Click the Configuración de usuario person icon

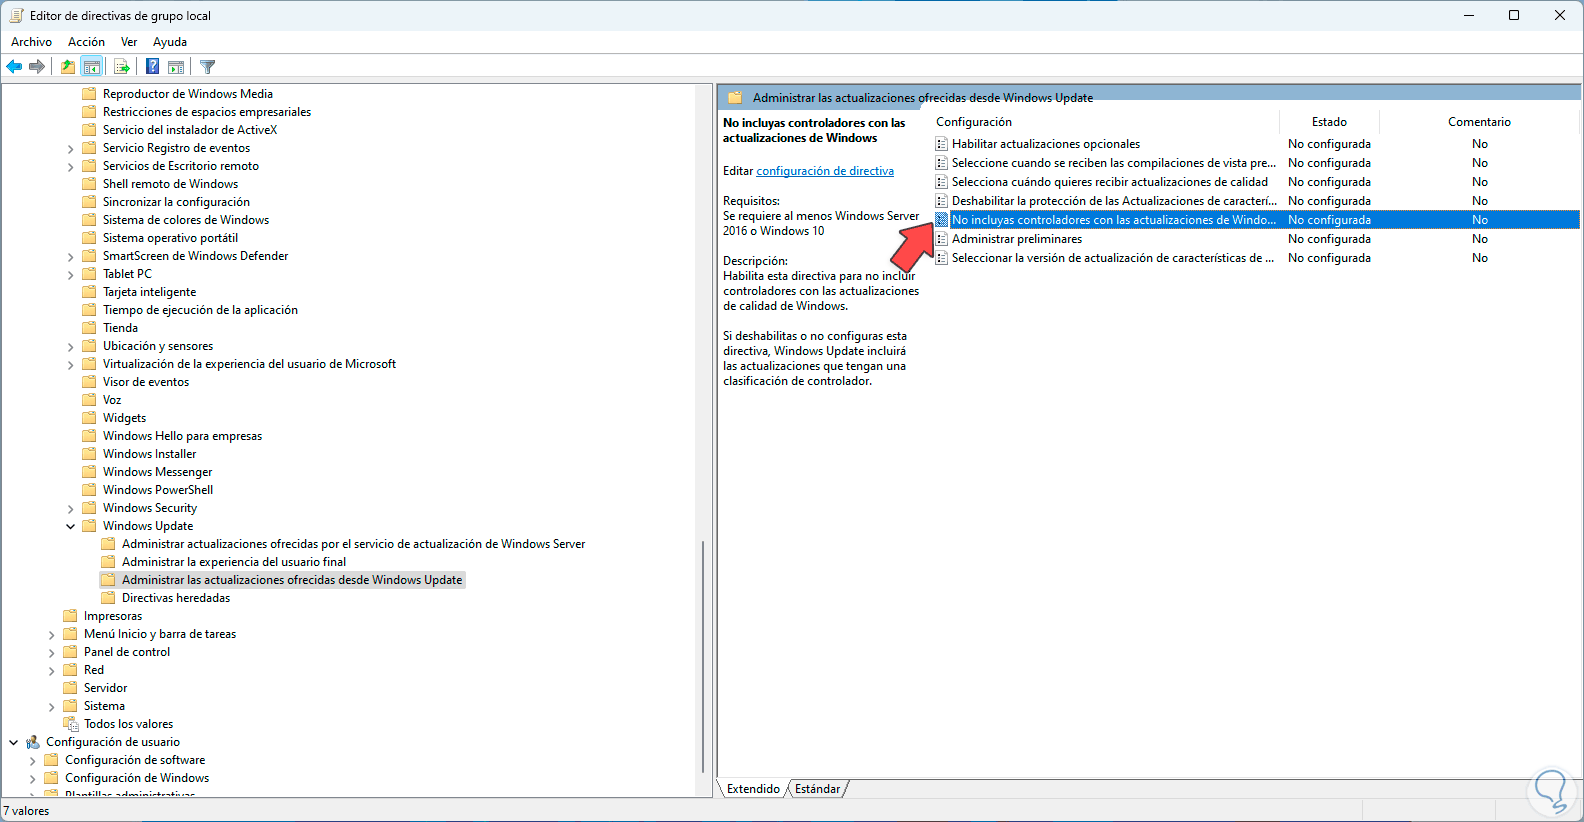[x=33, y=742]
